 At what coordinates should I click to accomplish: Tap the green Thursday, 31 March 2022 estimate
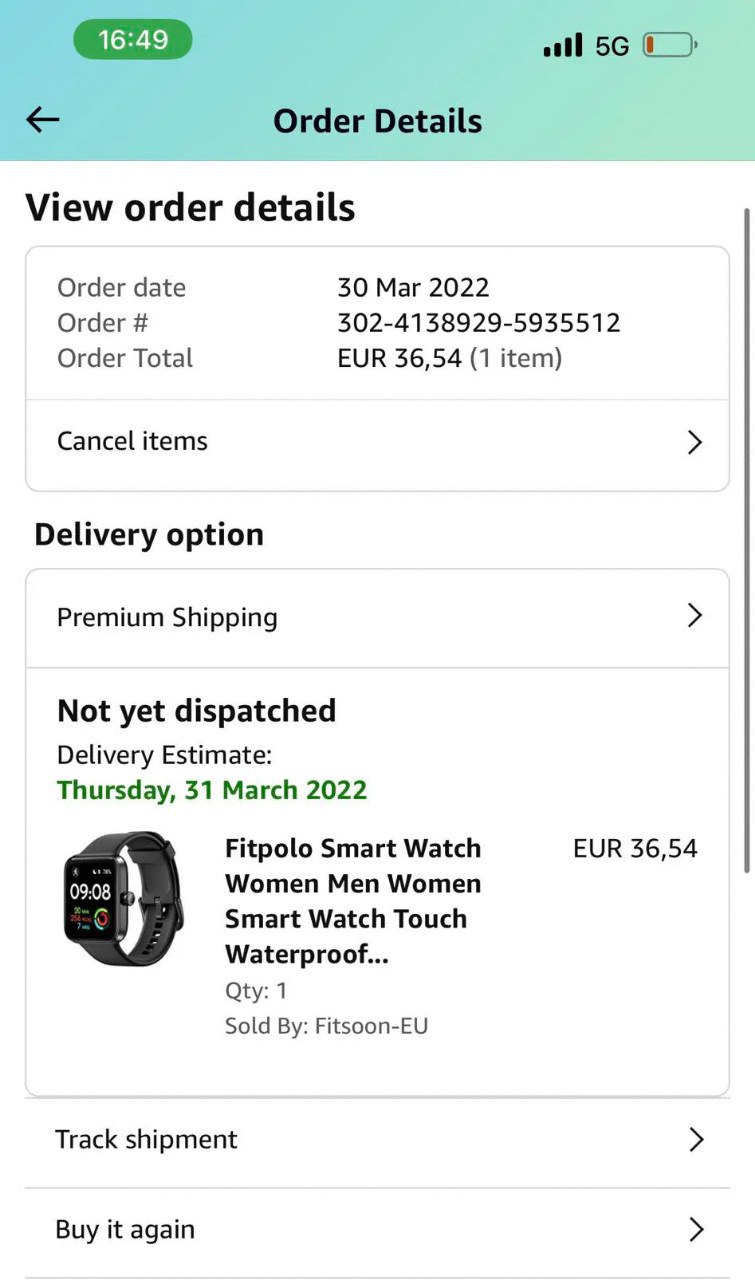pos(212,790)
